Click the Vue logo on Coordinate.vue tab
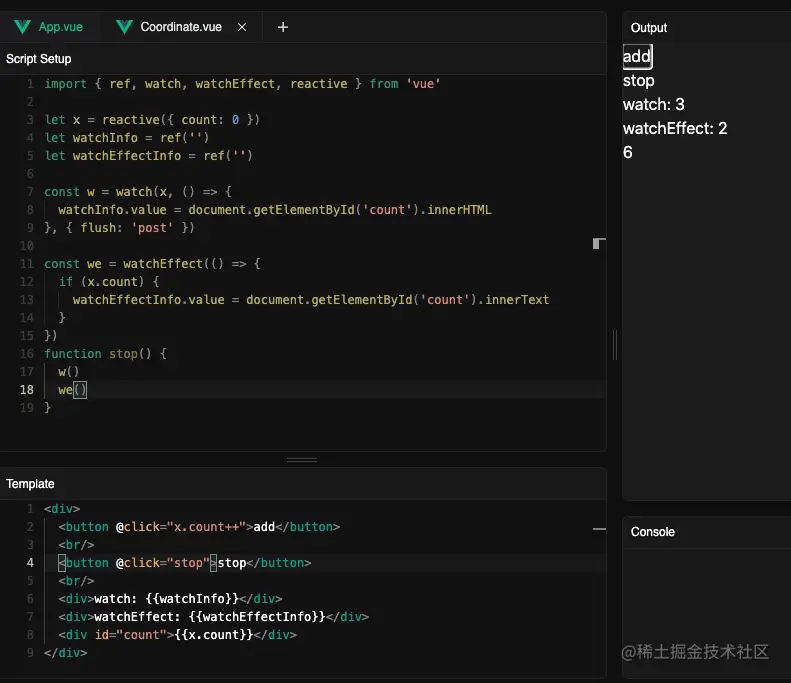This screenshot has height=683, width=791. [125, 27]
